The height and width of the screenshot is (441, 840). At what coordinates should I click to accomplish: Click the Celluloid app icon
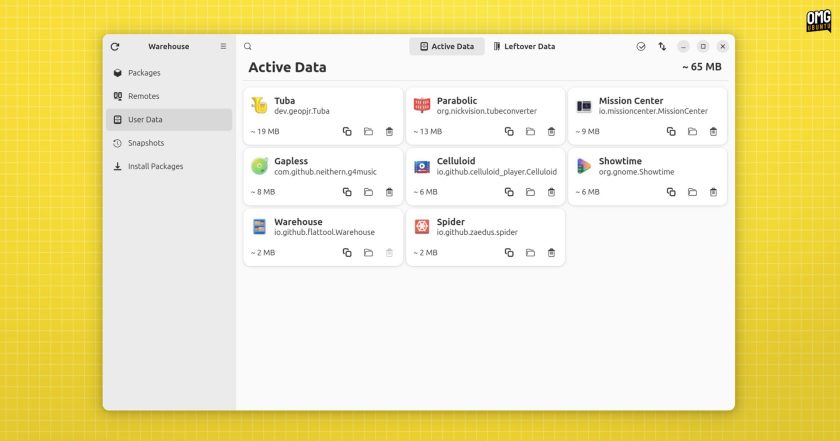[x=422, y=167]
